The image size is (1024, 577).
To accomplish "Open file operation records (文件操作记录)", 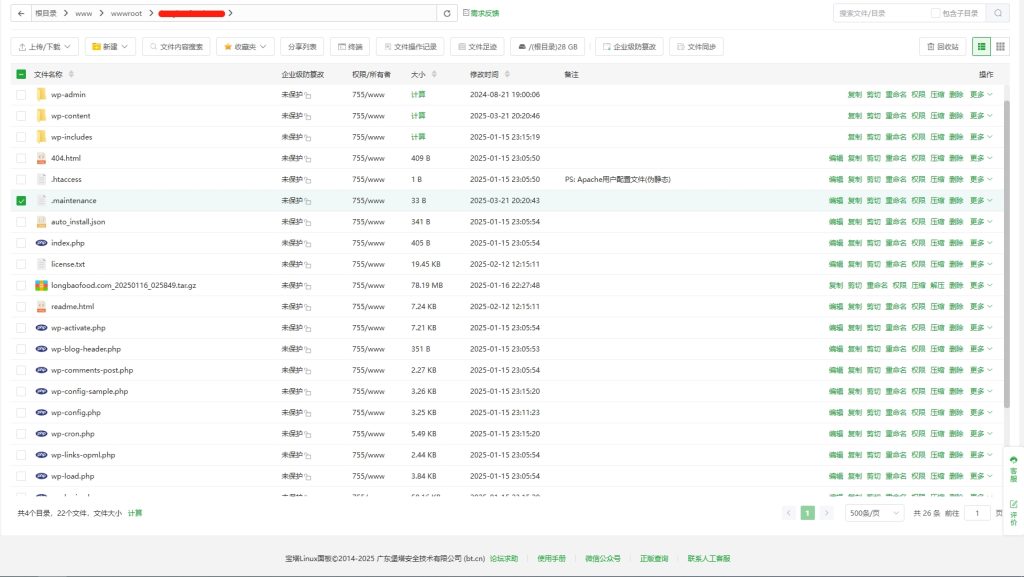I will [410, 46].
